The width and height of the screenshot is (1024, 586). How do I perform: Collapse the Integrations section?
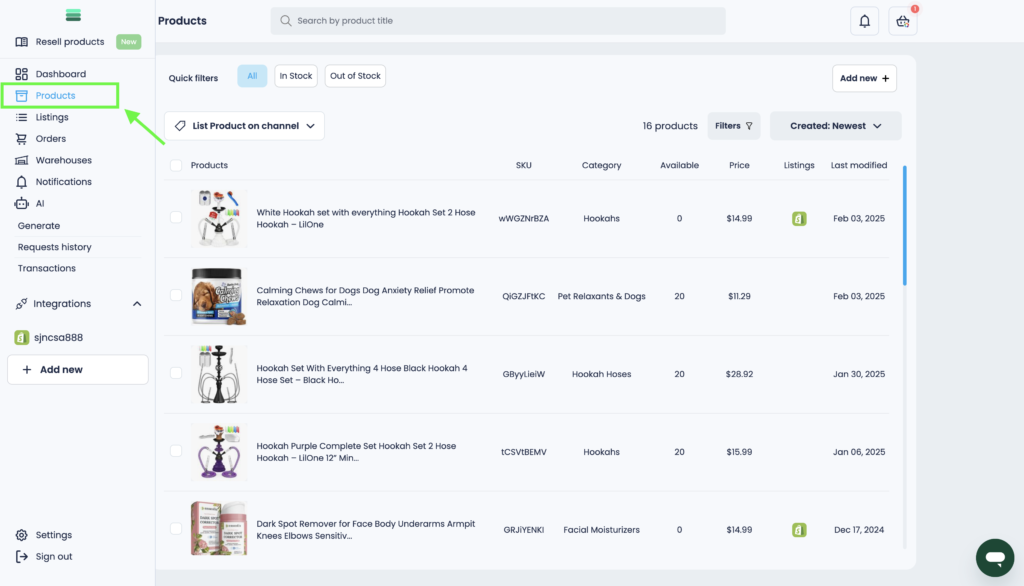pos(137,304)
